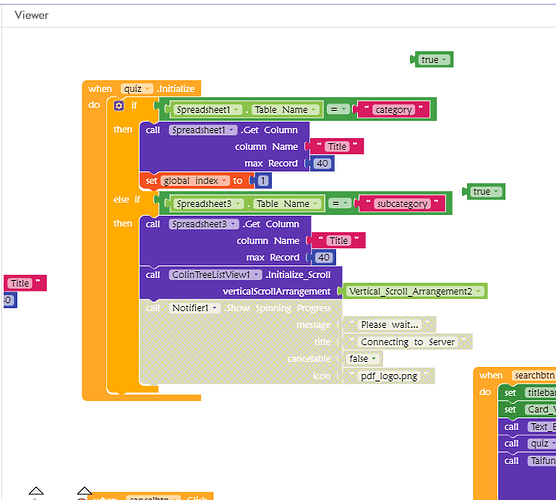The width and height of the screenshot is (556, 500).
Task: Expand the global index variable dropdown
Action: click(194, 181)
